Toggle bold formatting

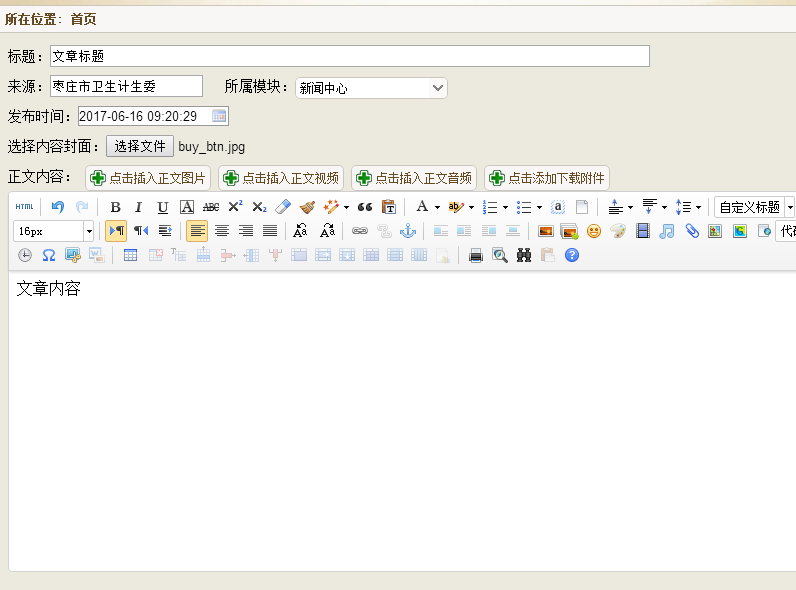(x=115, y=207)
